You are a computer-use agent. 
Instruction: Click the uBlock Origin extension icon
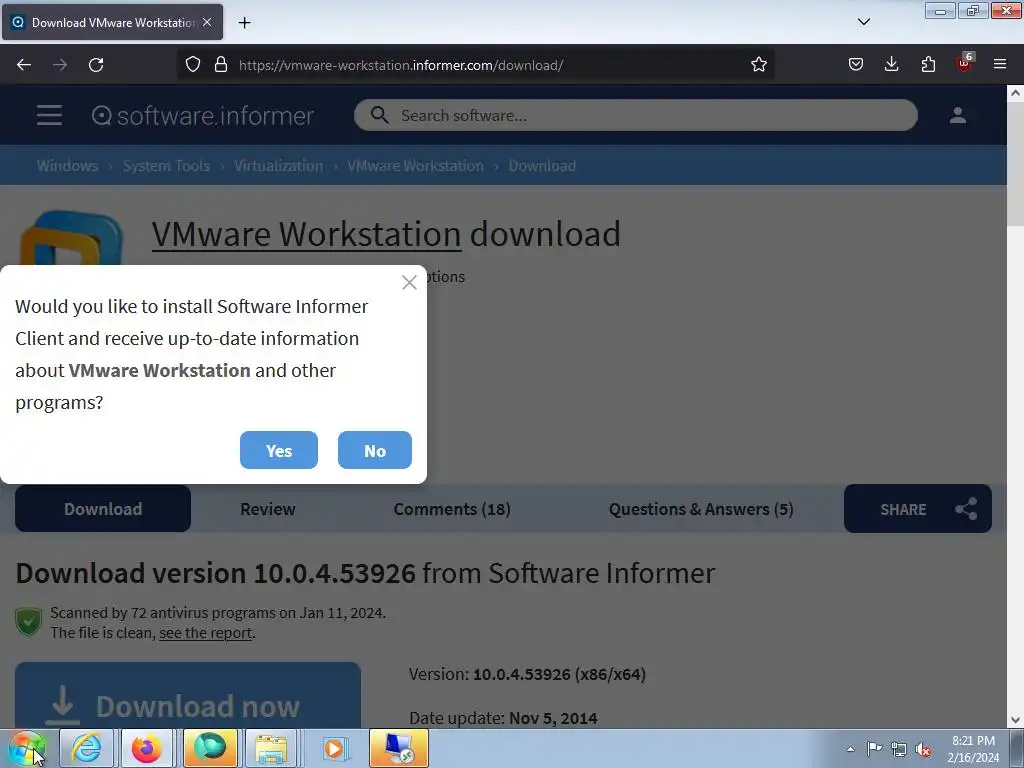pos(965,63)
